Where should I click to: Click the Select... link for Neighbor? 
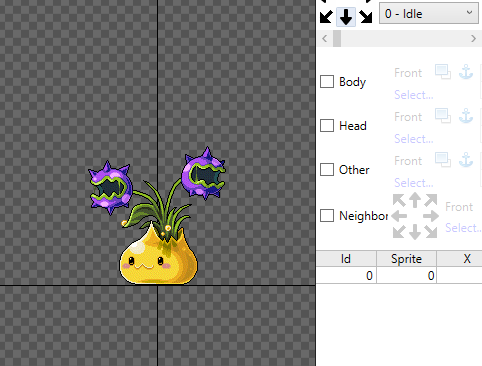(463, 228)
